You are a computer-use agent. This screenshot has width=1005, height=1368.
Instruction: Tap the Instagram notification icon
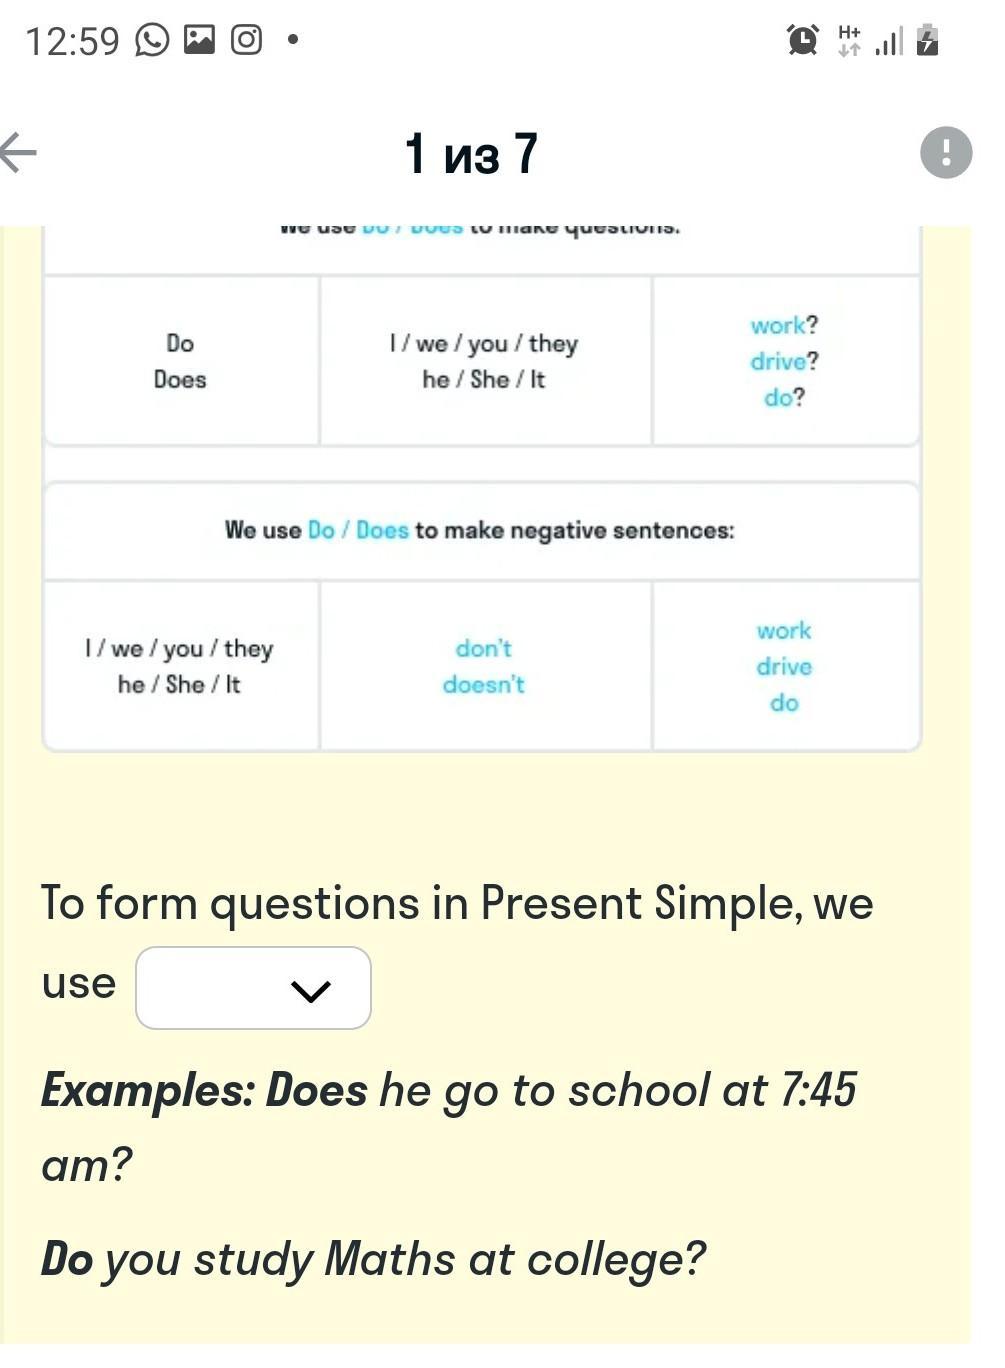(246, 40)
